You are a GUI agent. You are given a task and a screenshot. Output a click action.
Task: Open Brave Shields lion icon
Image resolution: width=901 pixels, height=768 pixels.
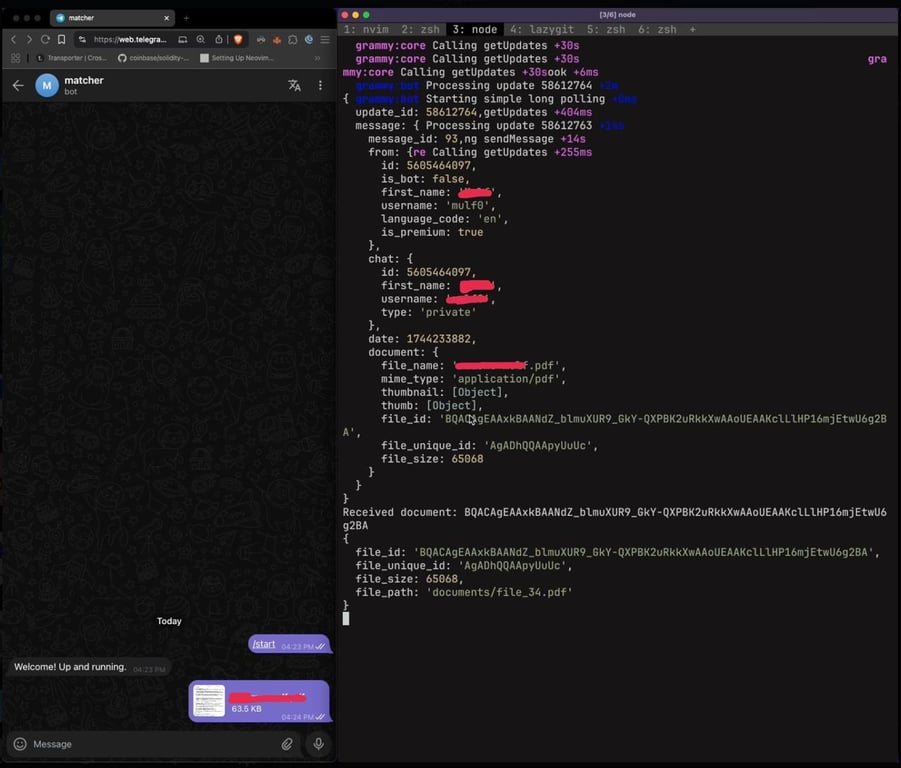(238, 40)
